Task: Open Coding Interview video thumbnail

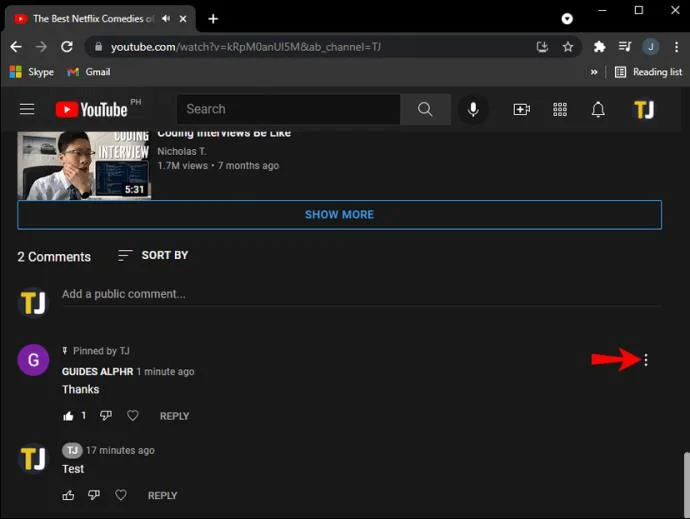Action: (x=84, y=166)
